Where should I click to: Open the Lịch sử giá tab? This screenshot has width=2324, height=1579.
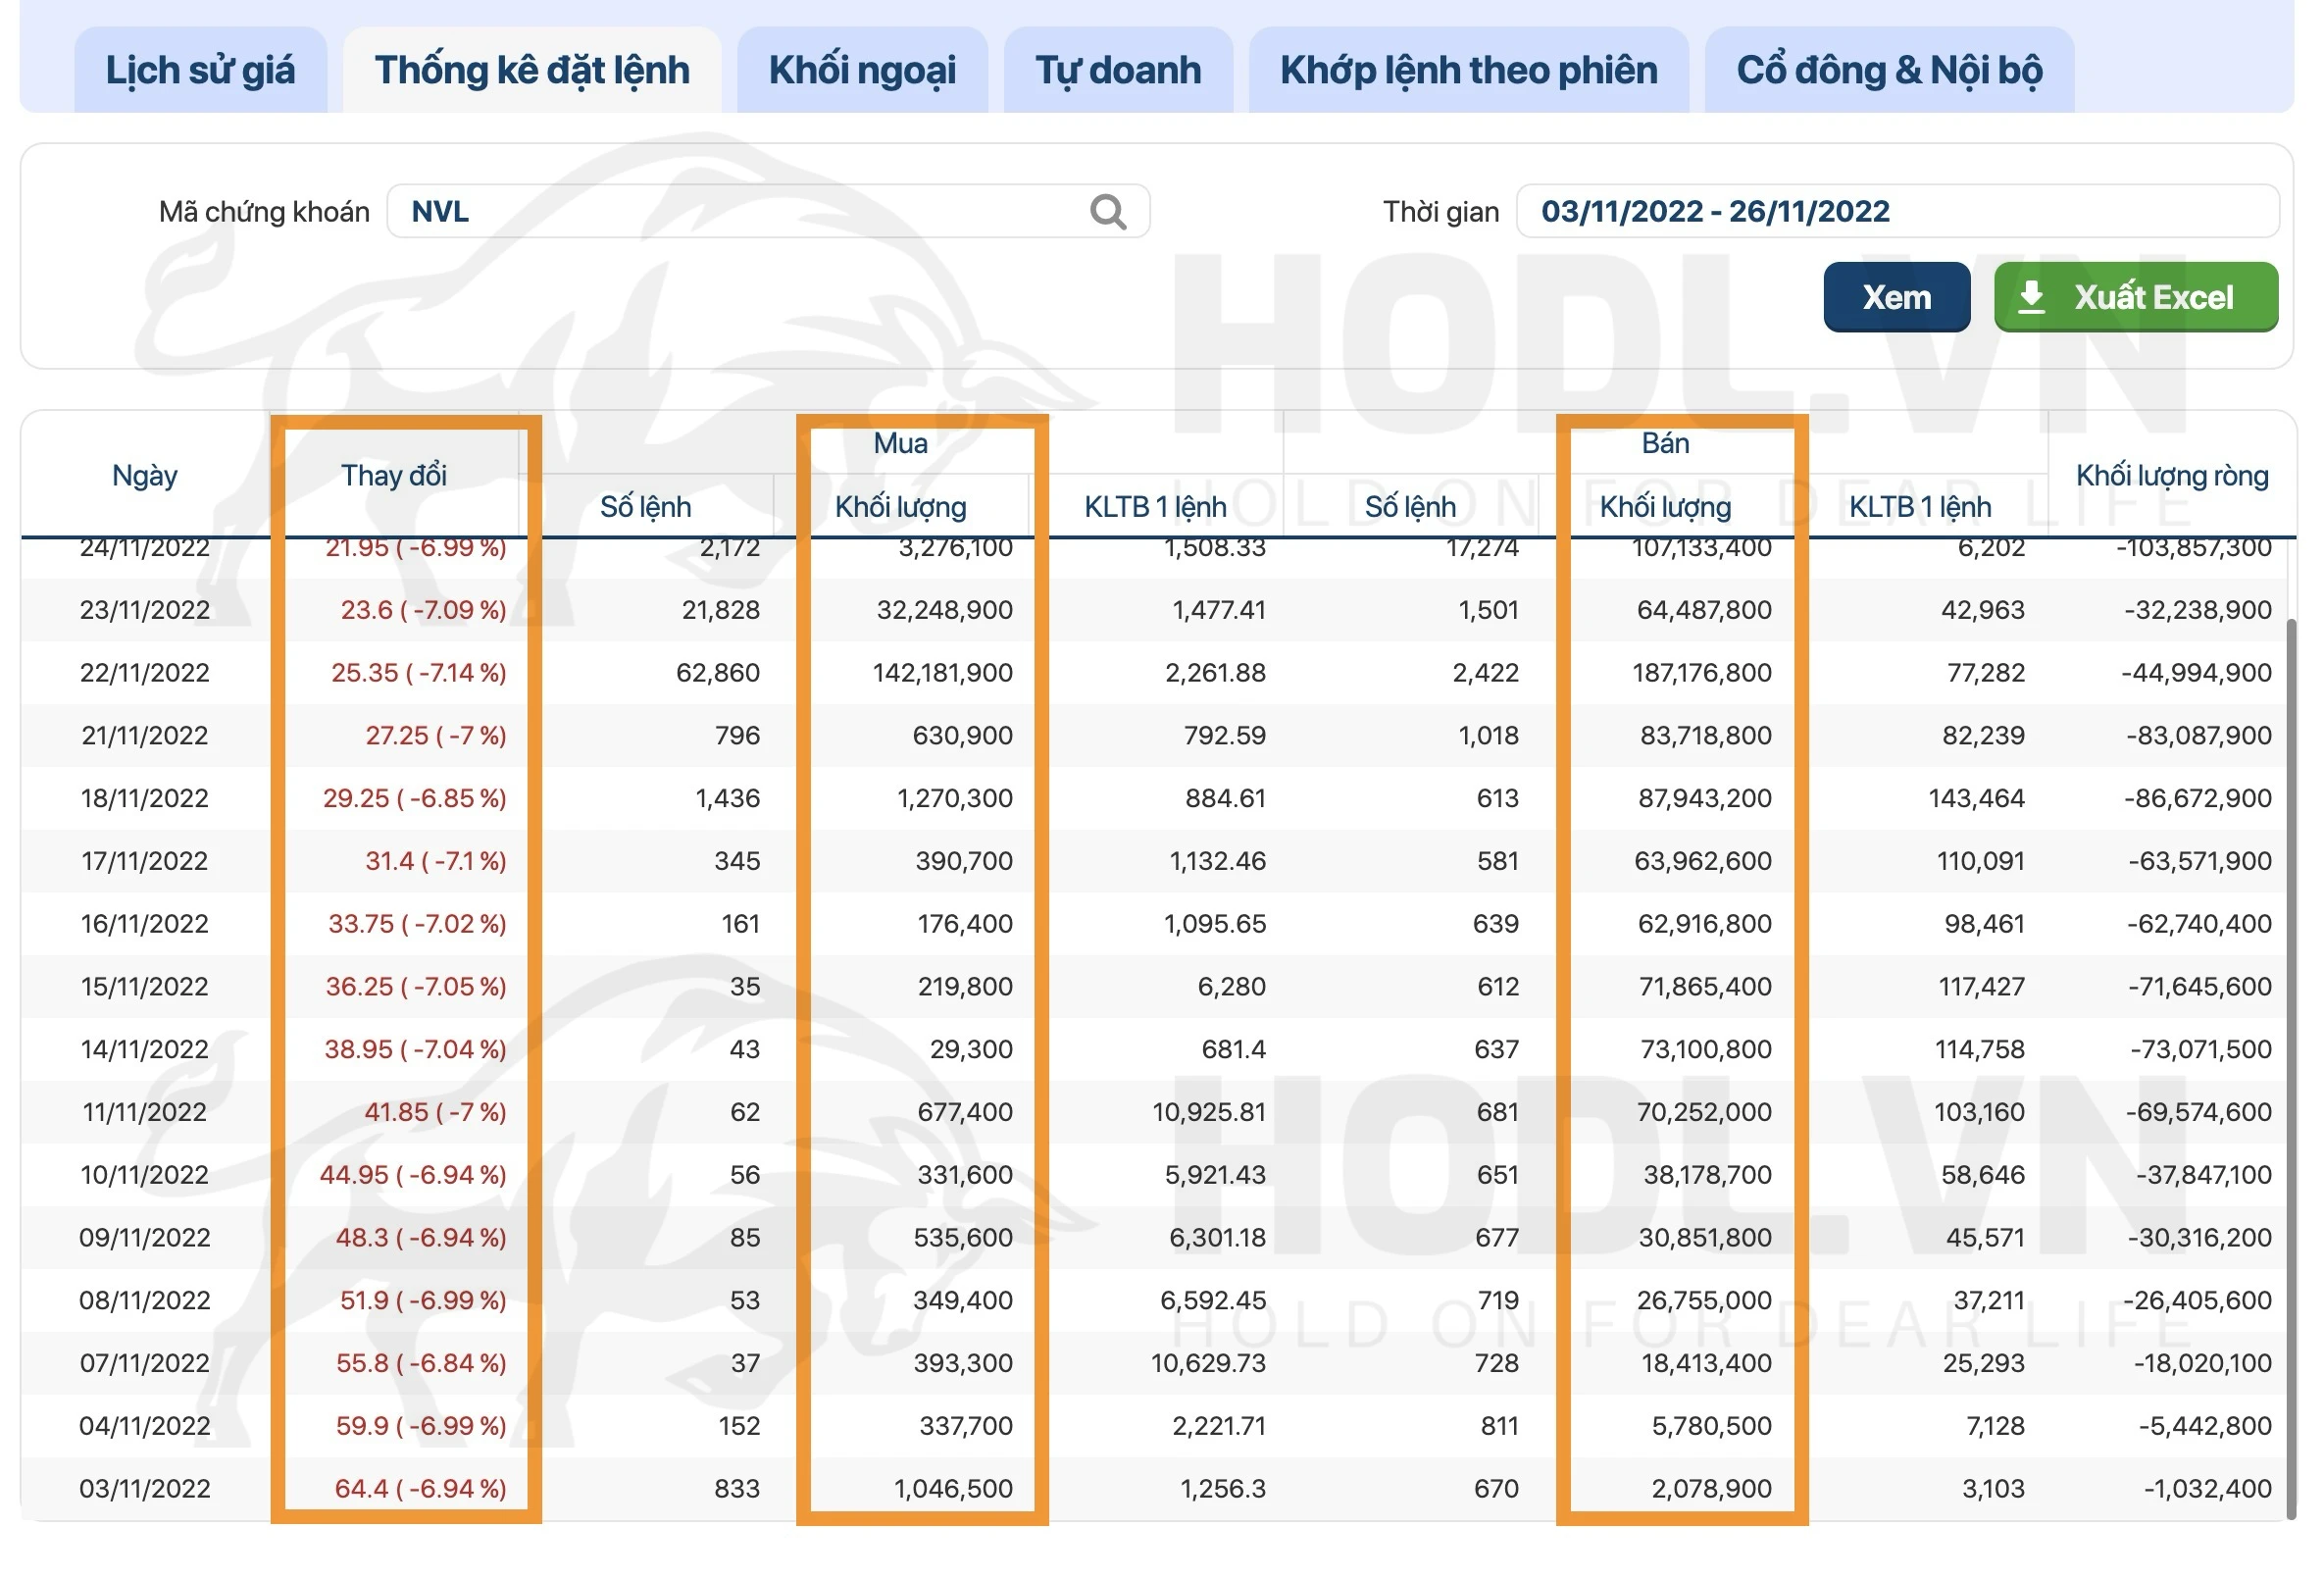tap(200, 70)
